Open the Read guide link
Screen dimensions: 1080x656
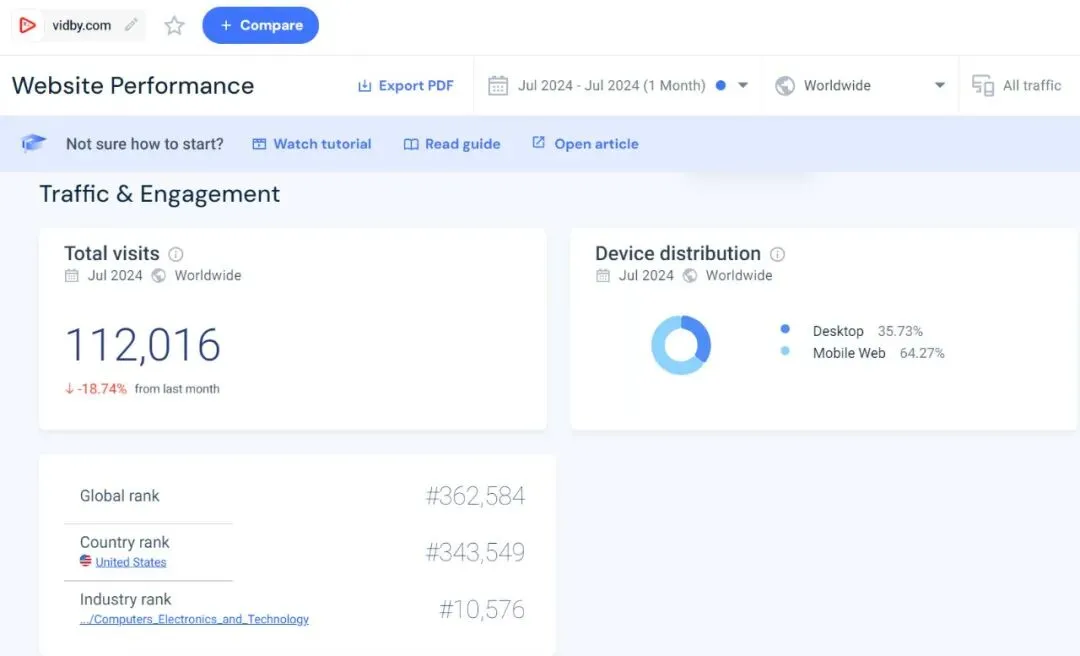click(x=452, y=144)
